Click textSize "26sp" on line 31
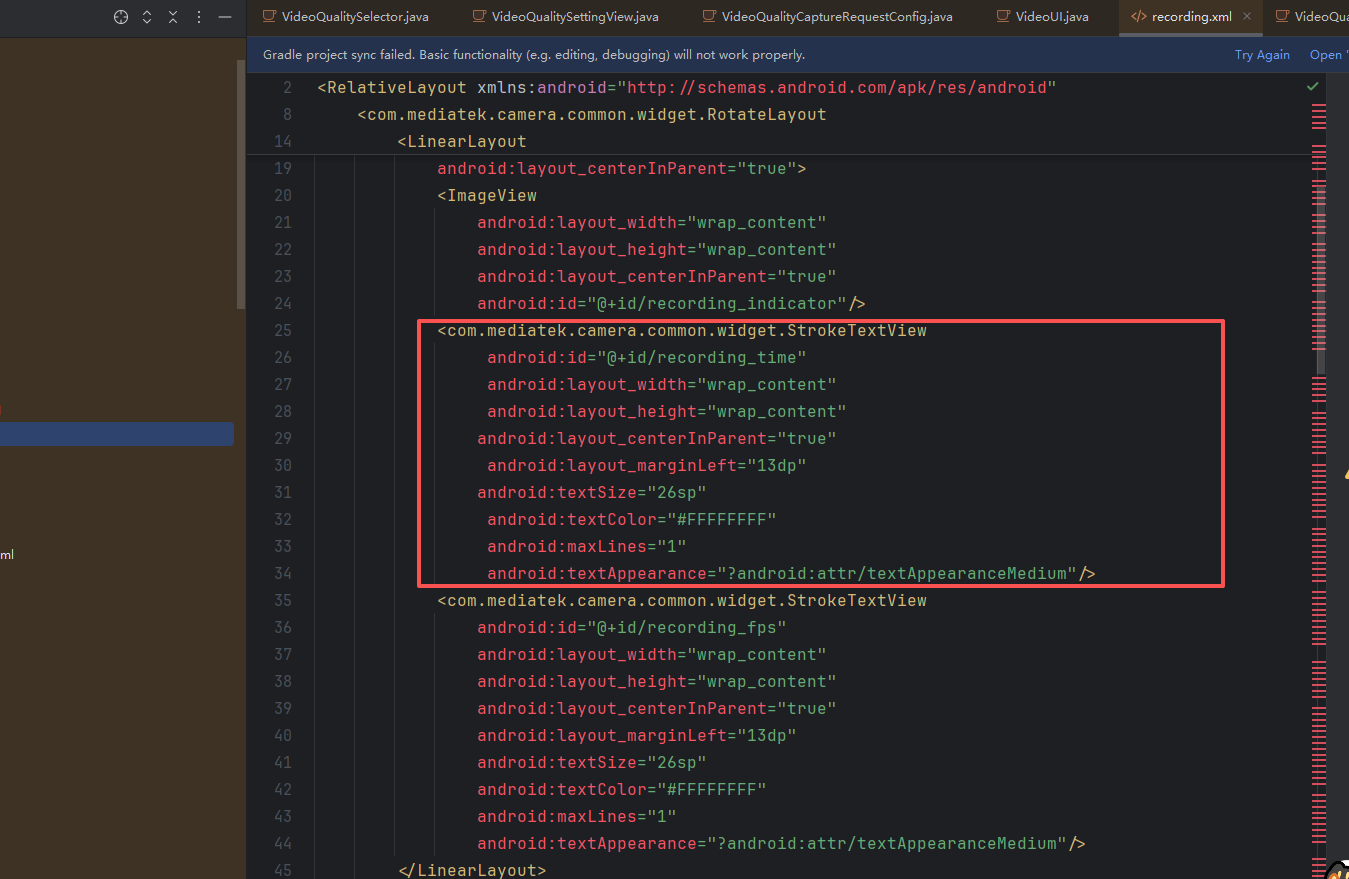 (x=592, y=493)
